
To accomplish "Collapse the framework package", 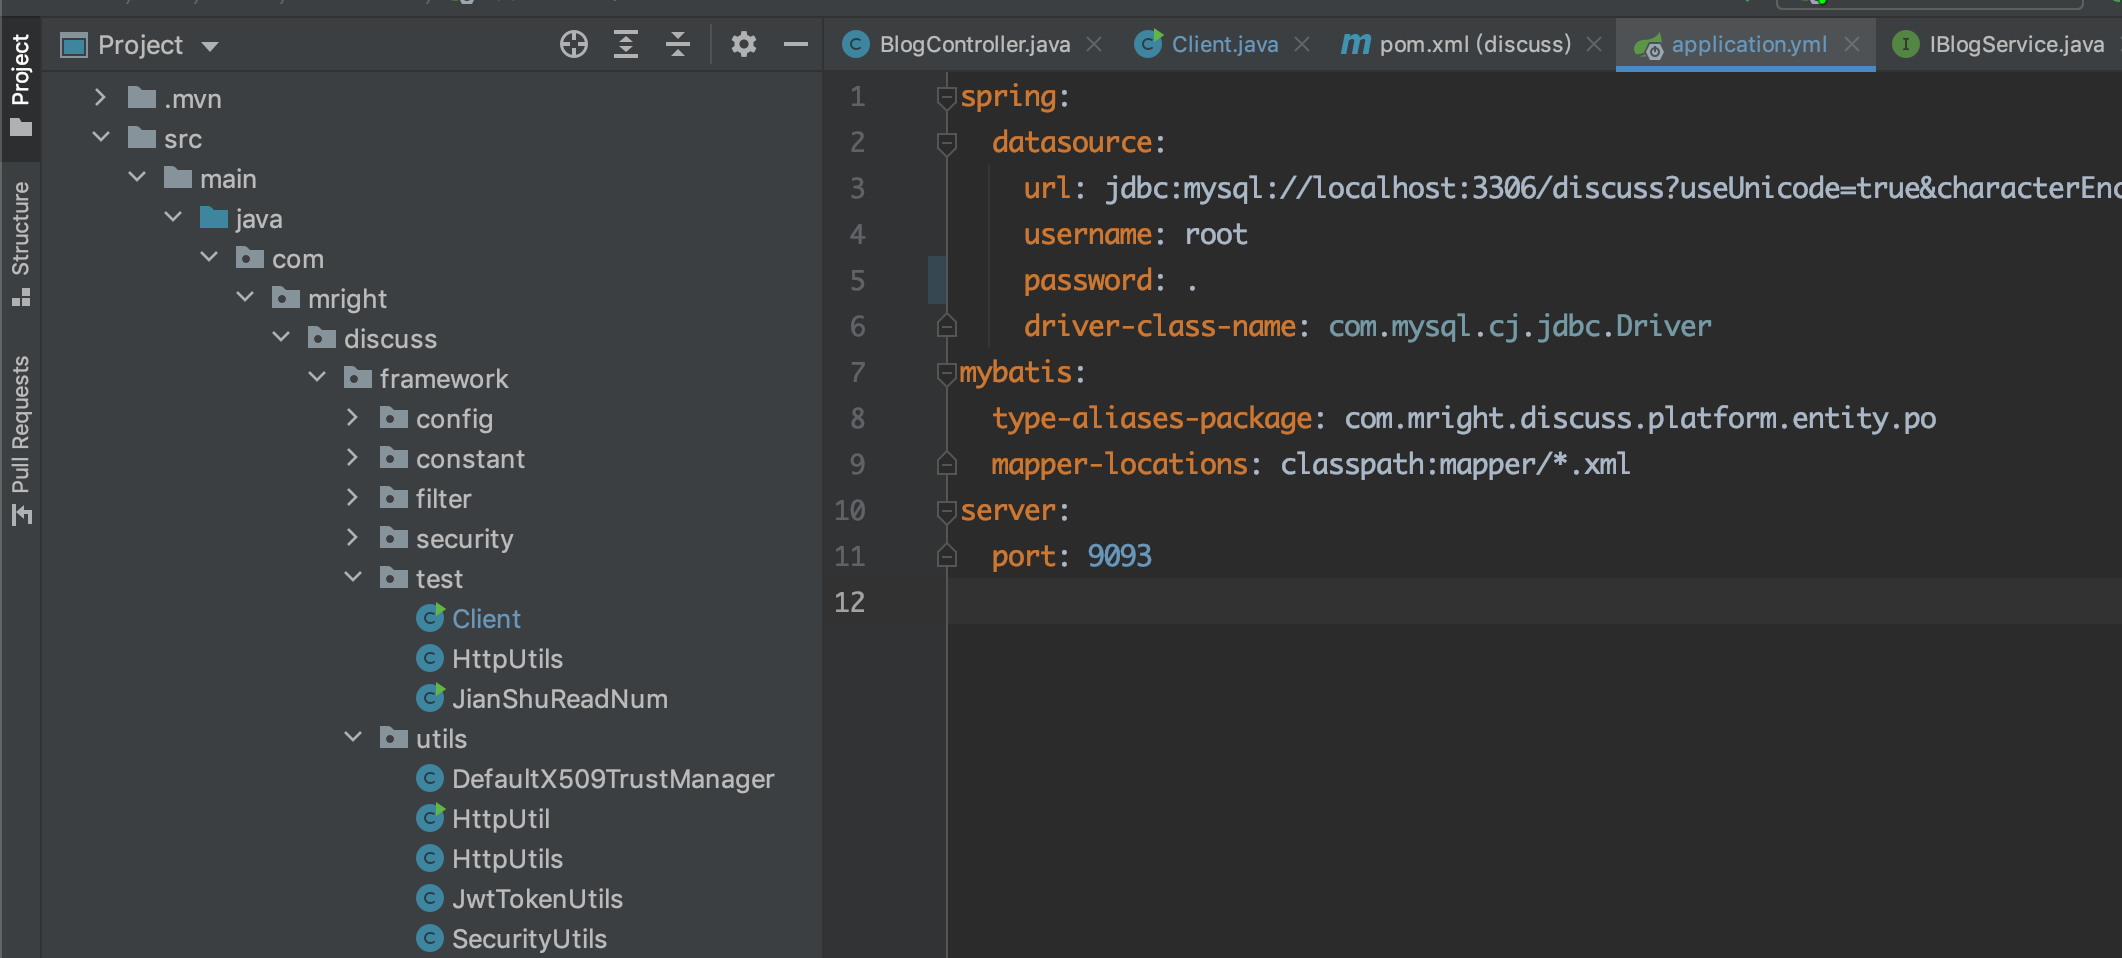I will click(317, 377).
